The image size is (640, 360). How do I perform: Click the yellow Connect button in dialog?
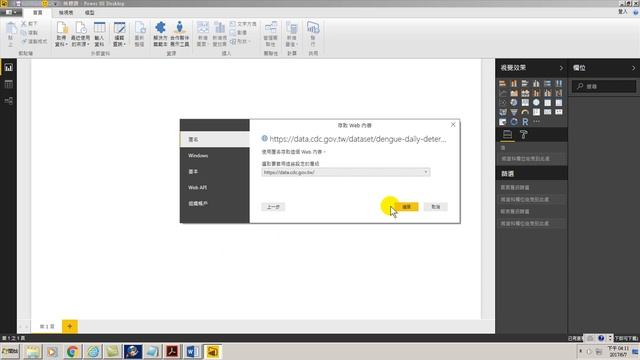tap(407, 207)
